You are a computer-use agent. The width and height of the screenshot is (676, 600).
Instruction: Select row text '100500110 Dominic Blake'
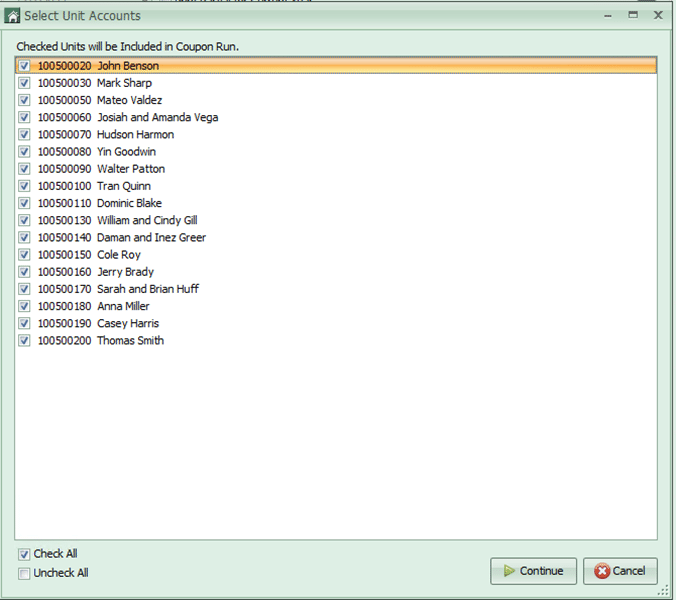coord(100,203)
